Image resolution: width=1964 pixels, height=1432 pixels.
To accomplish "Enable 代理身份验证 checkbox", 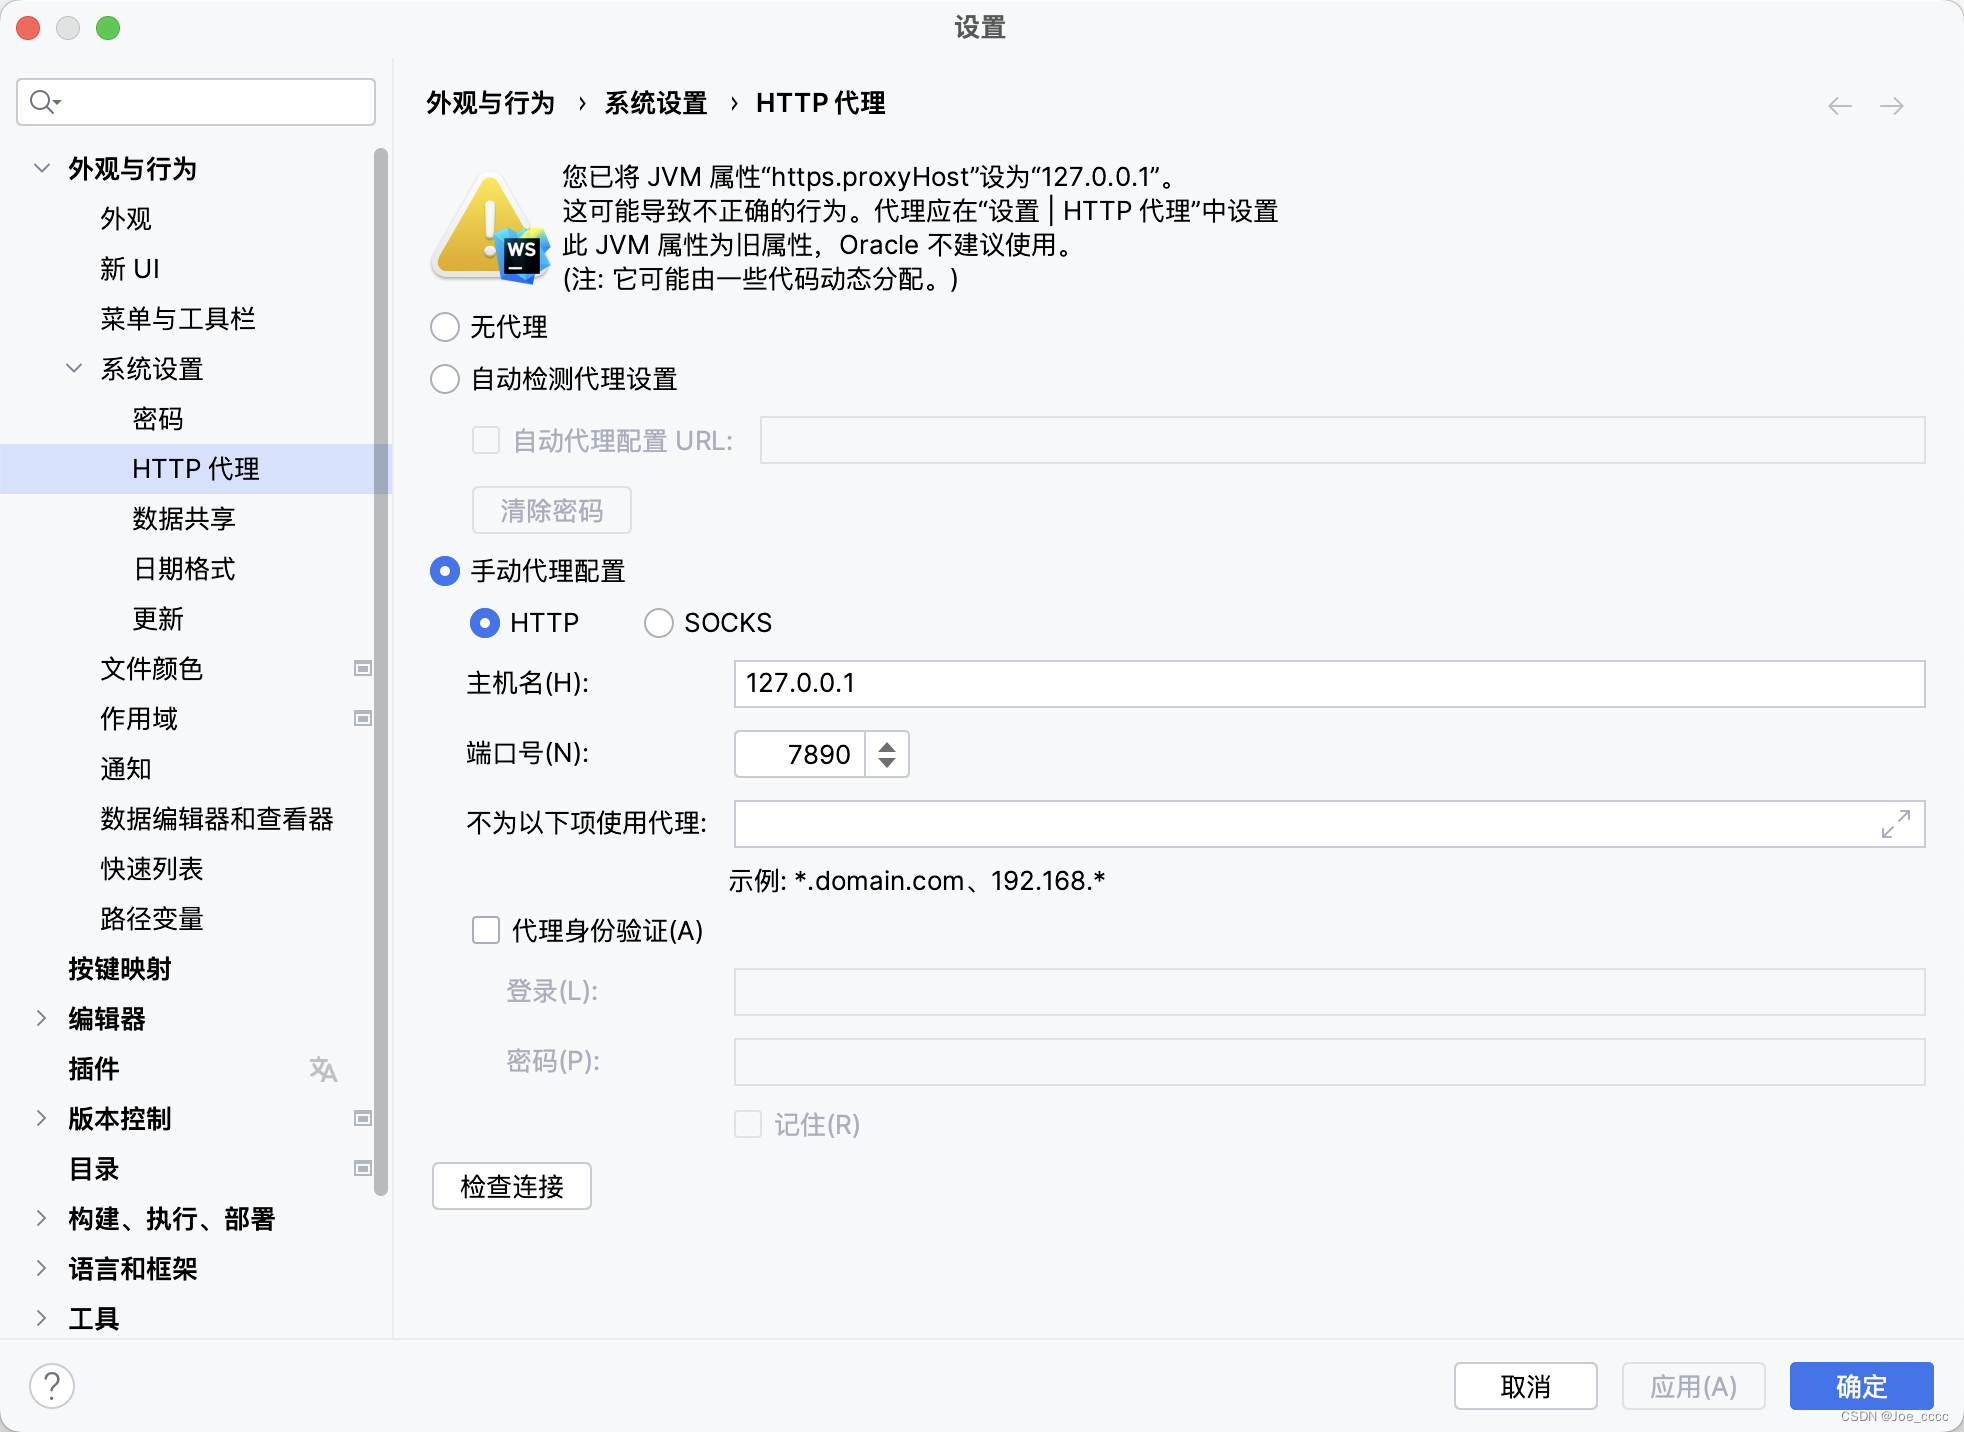I will (x=486, y=931).
